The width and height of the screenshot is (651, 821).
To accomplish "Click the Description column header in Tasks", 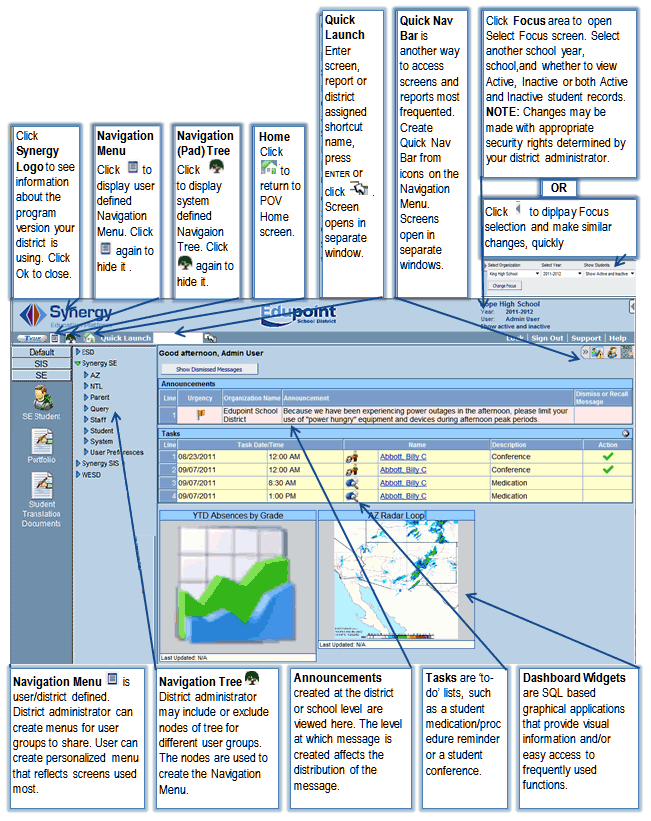I will [536, 445].
